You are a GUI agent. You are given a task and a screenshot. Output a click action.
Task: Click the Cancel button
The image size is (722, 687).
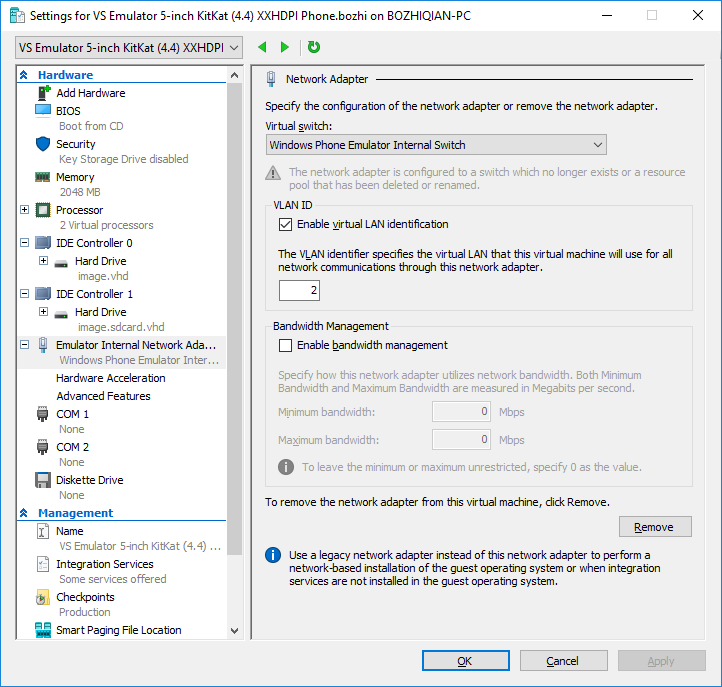pos(563,661)
